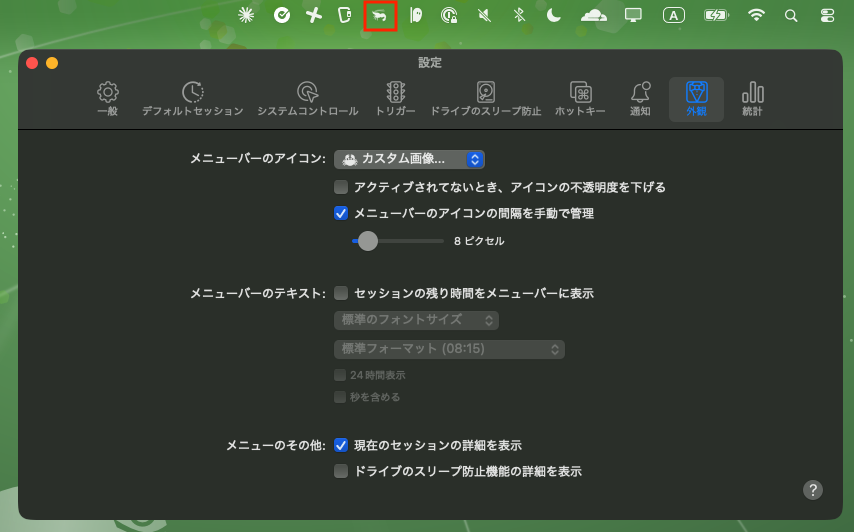Open the 標準フォーマット (08:15) dropdown
This screenshot has height=532, width=854.
coord(449,349)
